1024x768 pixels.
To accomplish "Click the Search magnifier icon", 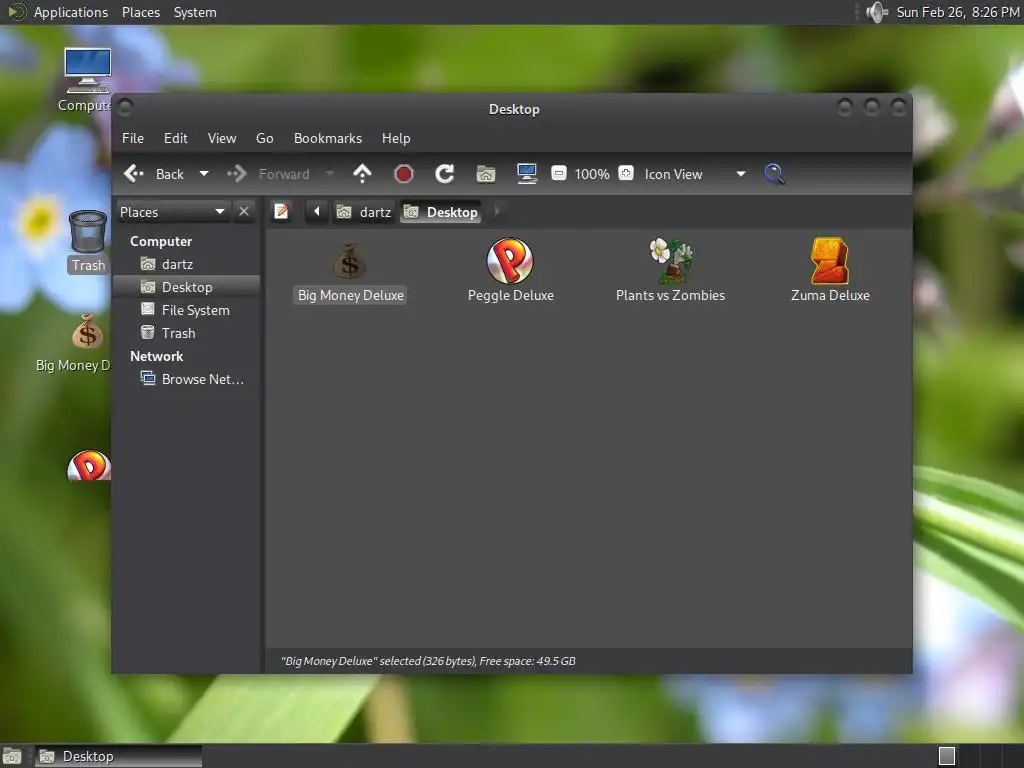I will [x=774, y=174].
